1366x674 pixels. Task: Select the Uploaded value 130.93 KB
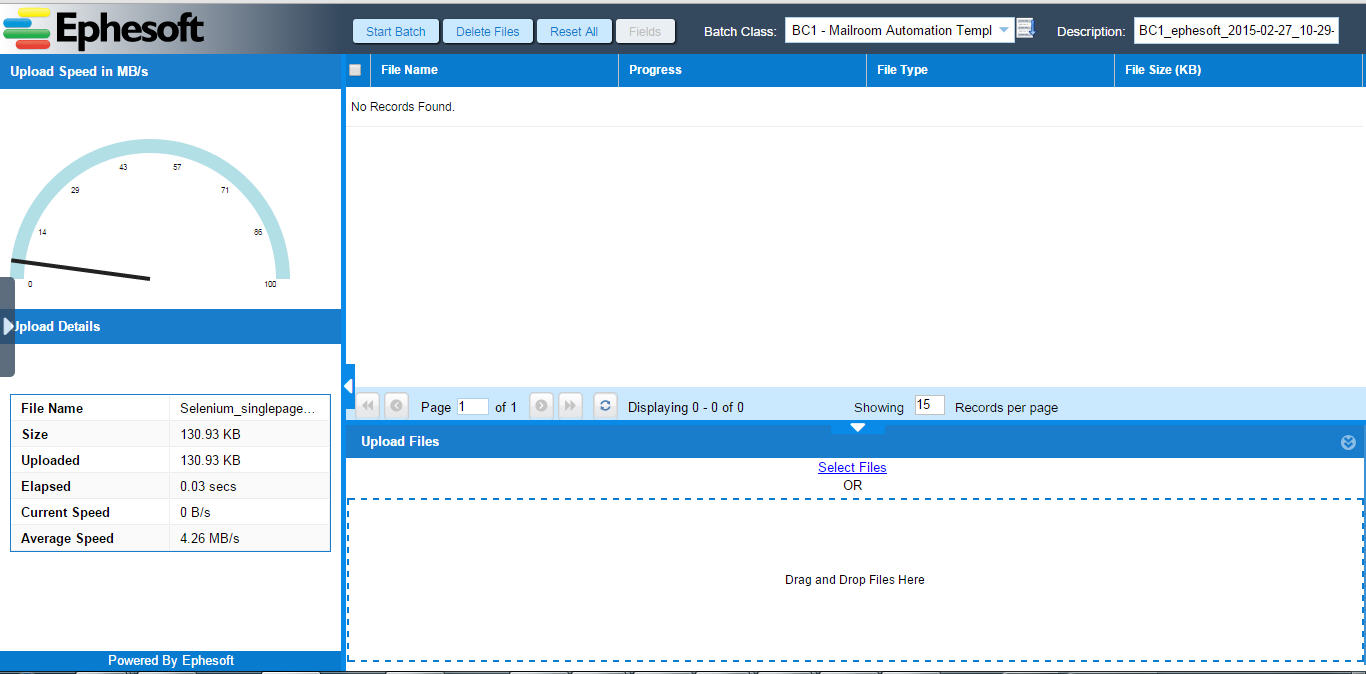click(210, 460)
